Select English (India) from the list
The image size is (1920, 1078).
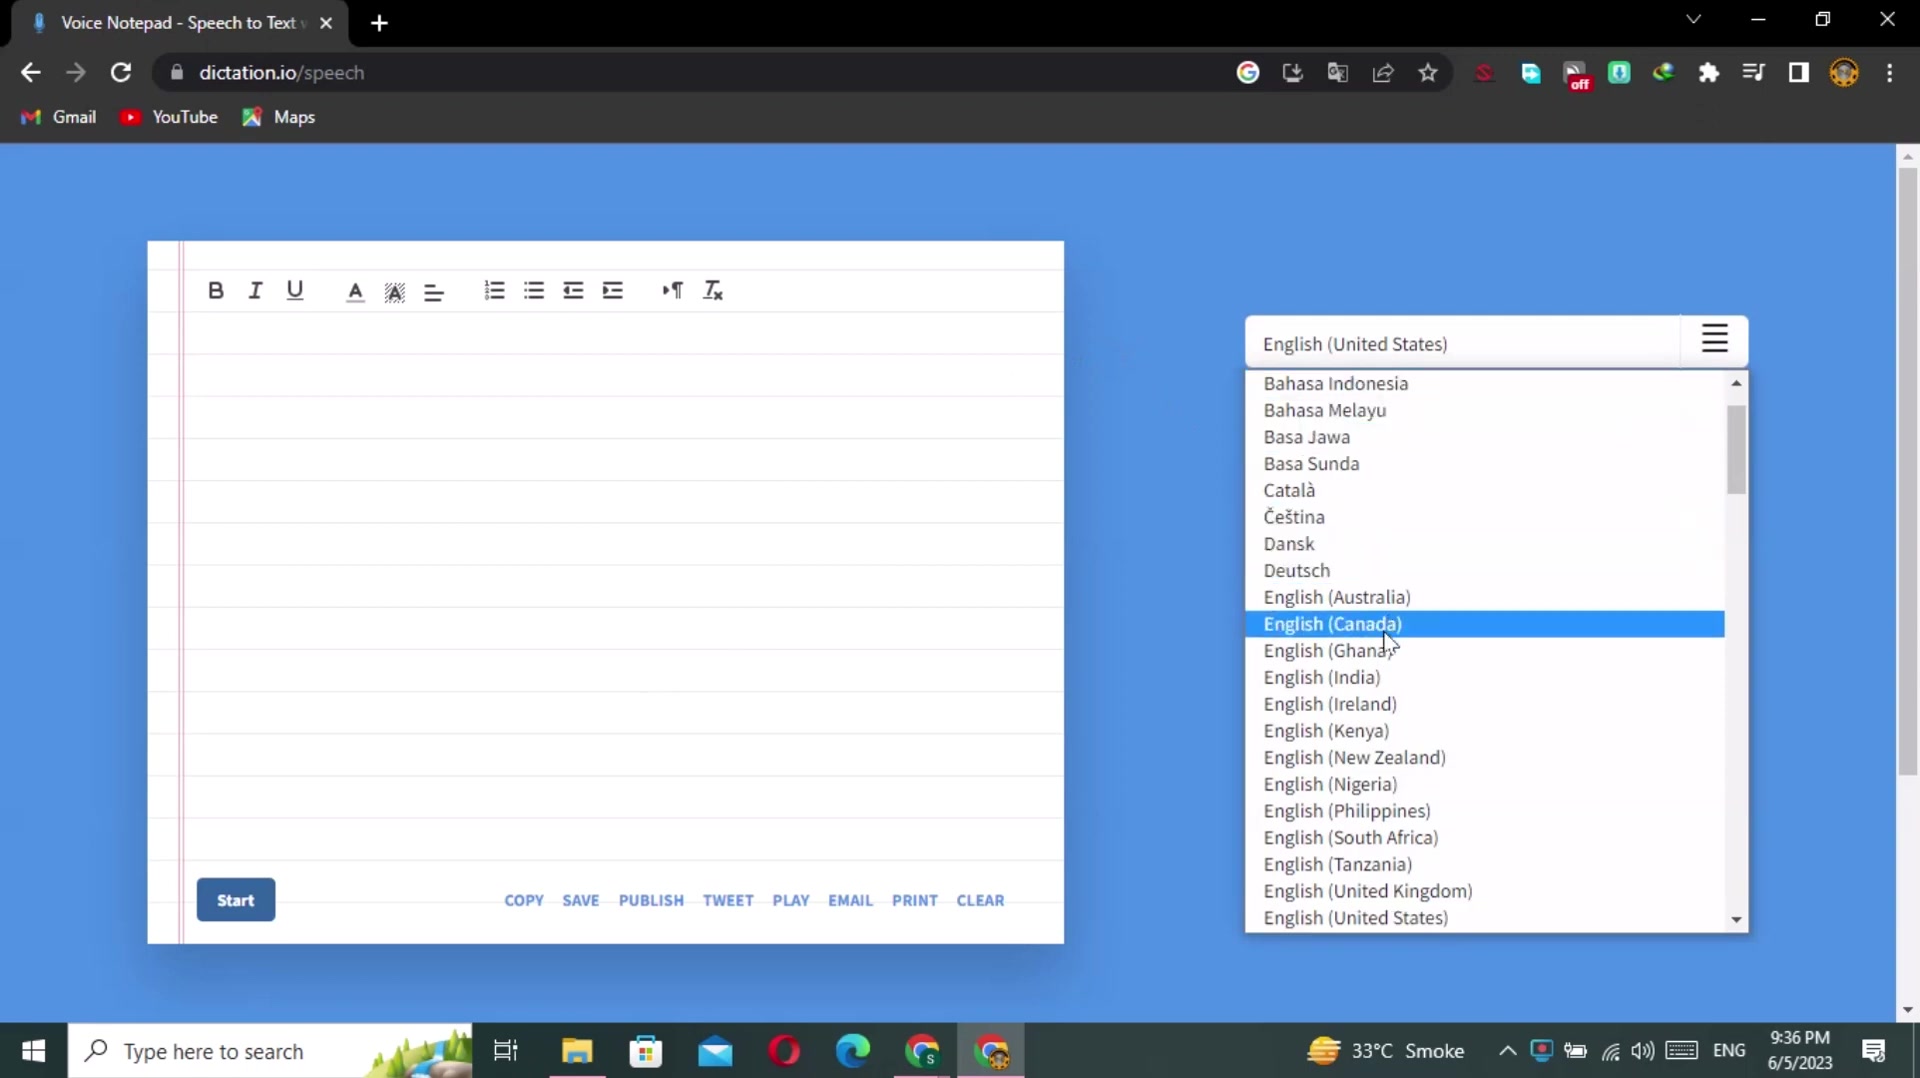pyautogui.click(x=1320, y=677)
